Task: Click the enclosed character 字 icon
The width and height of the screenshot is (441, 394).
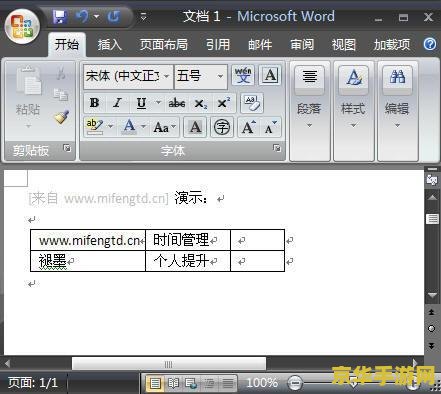Action: pos(222,127)
